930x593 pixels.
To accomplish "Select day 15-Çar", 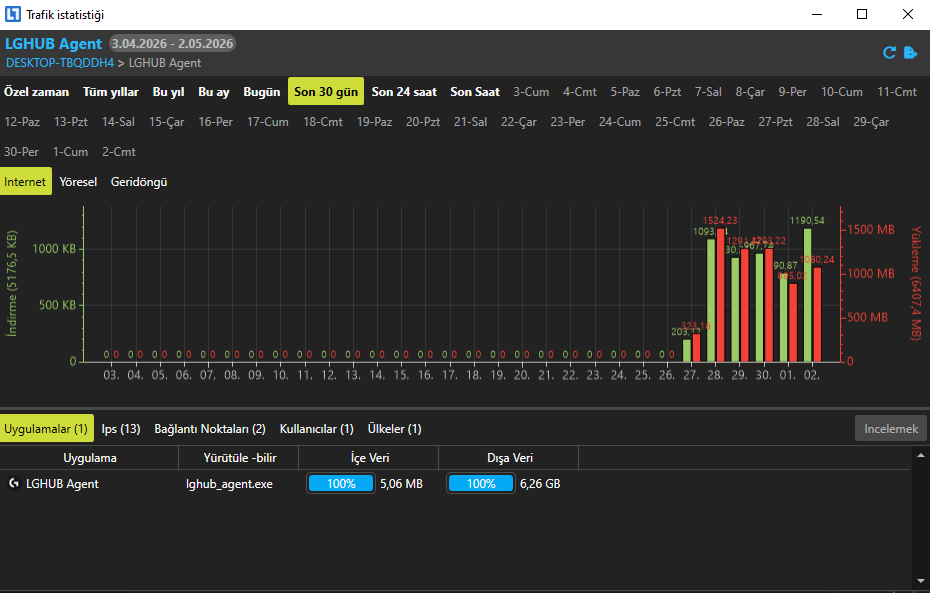I will tap(167, 122).
